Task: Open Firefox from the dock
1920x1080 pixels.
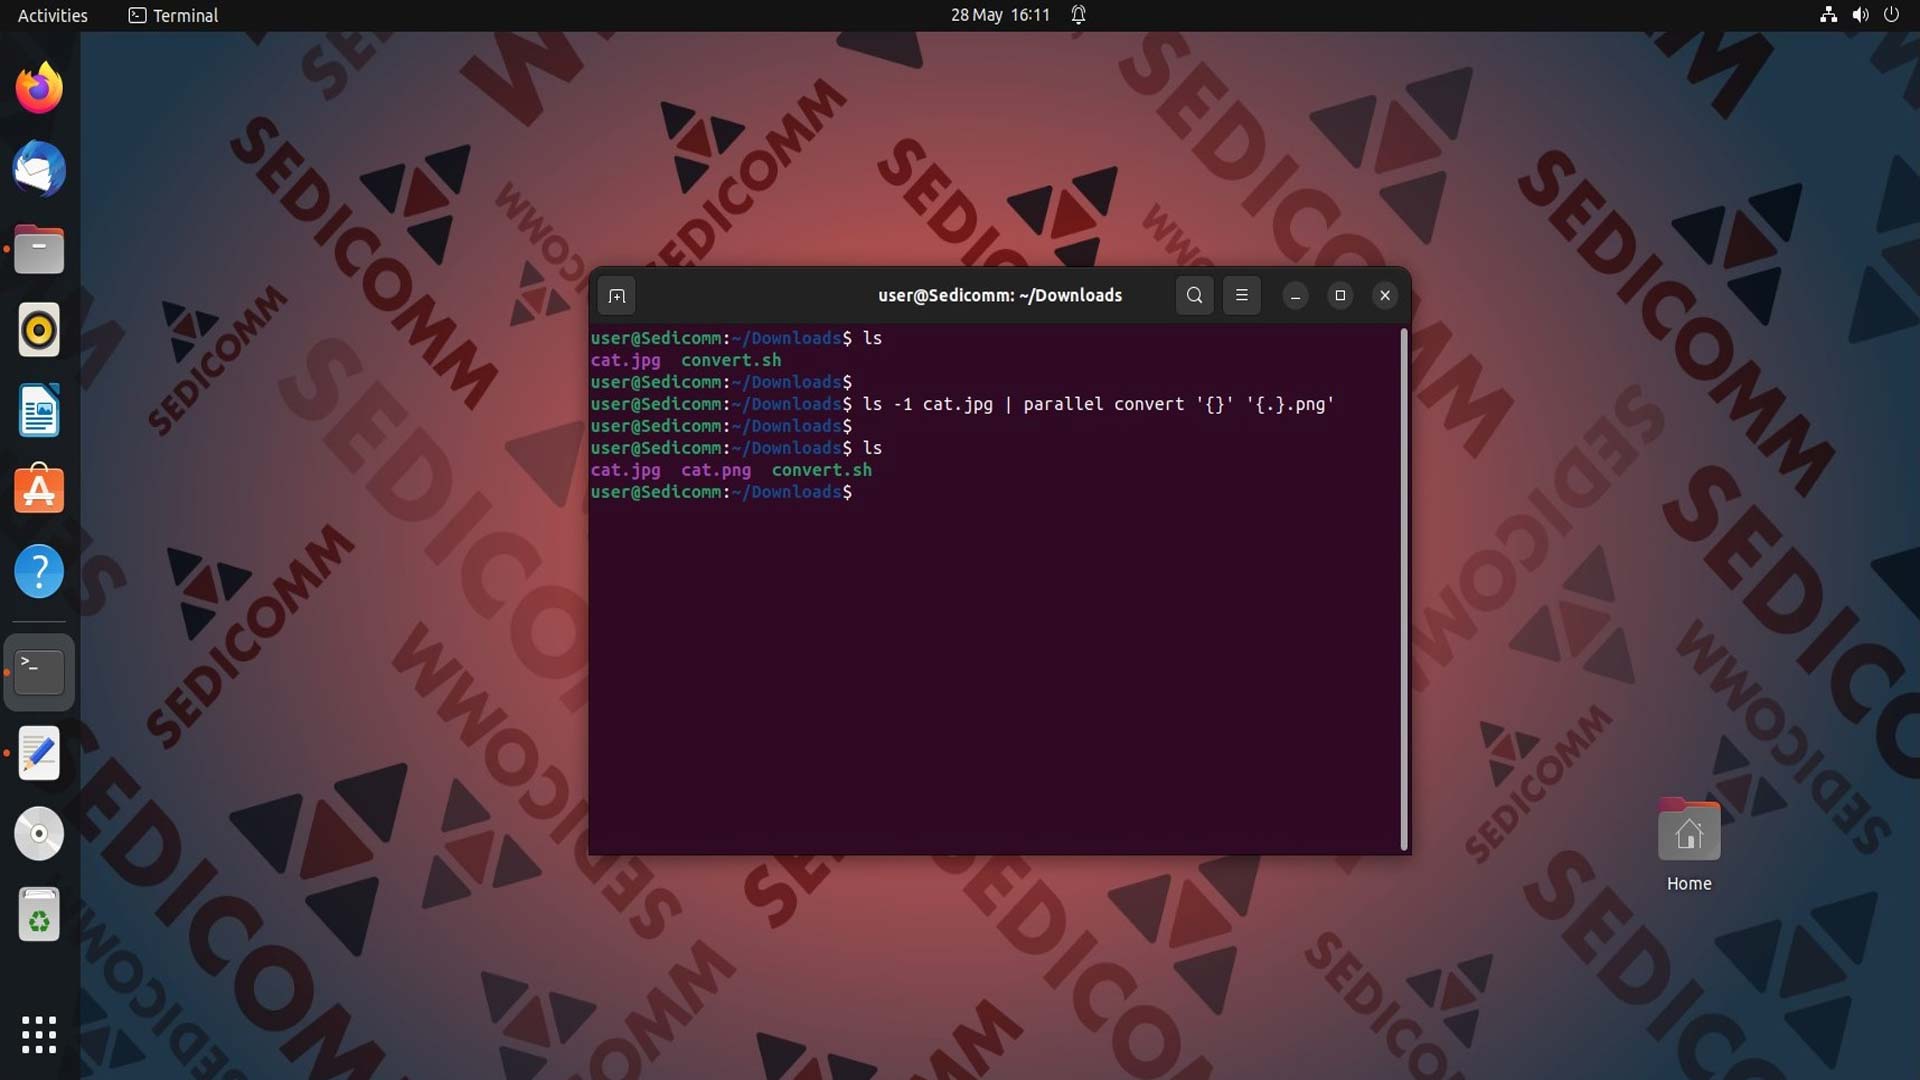Action: 39,88
